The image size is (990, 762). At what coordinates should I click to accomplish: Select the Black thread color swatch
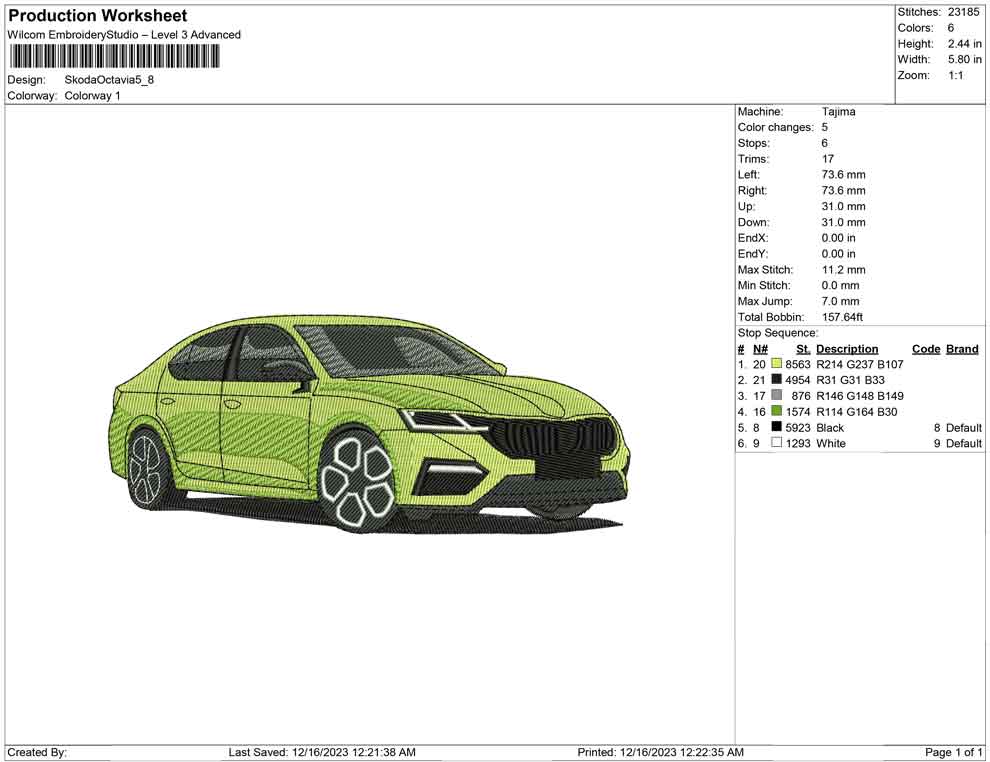[x=776, y=427]
